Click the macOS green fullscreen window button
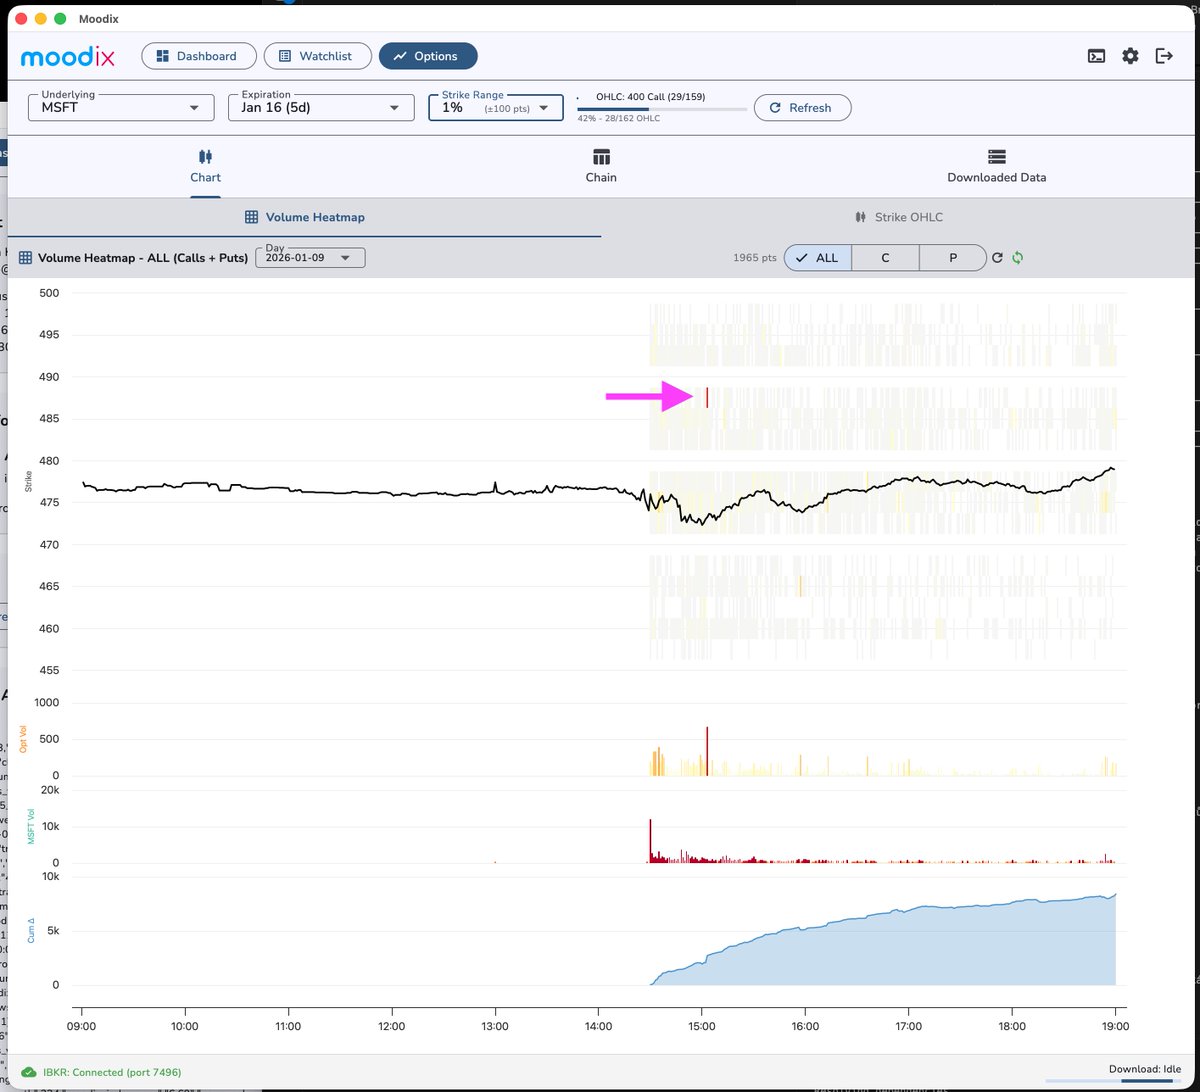1200x1092 pixels. (60, 18)
